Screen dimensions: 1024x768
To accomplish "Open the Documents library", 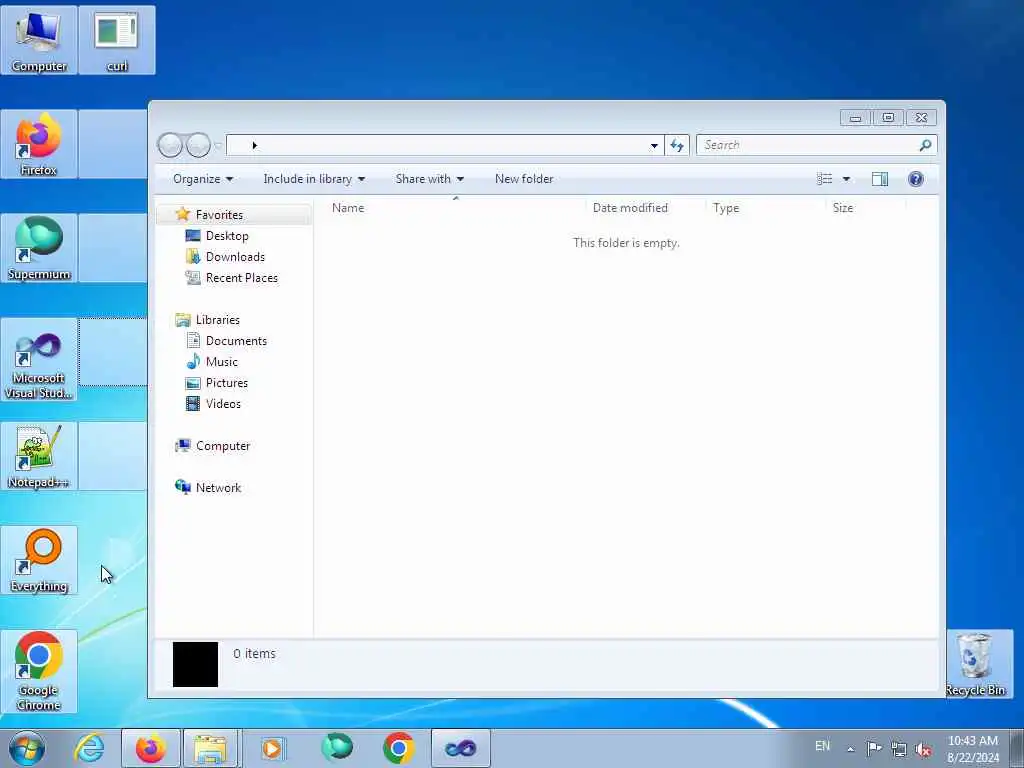I will tap(236, 341).
